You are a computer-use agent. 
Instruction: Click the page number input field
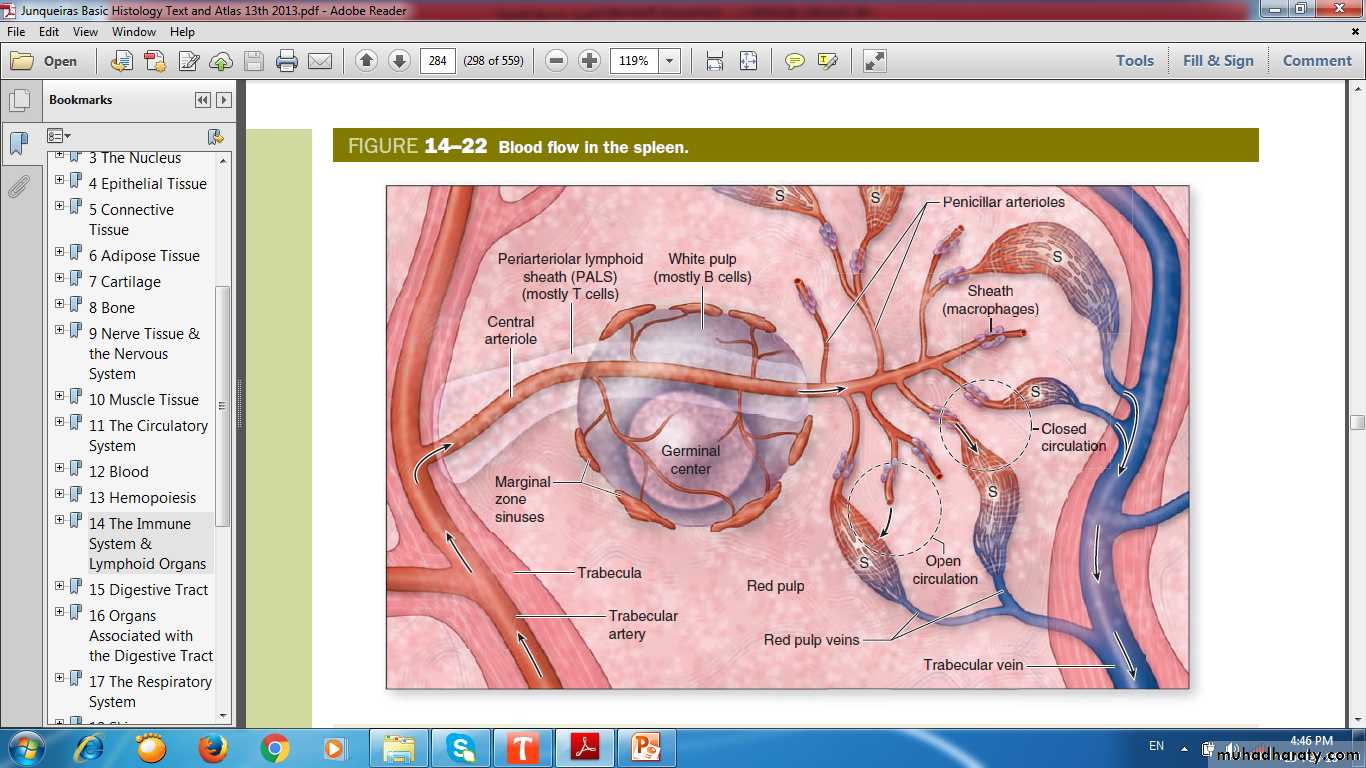pos(437,61)
